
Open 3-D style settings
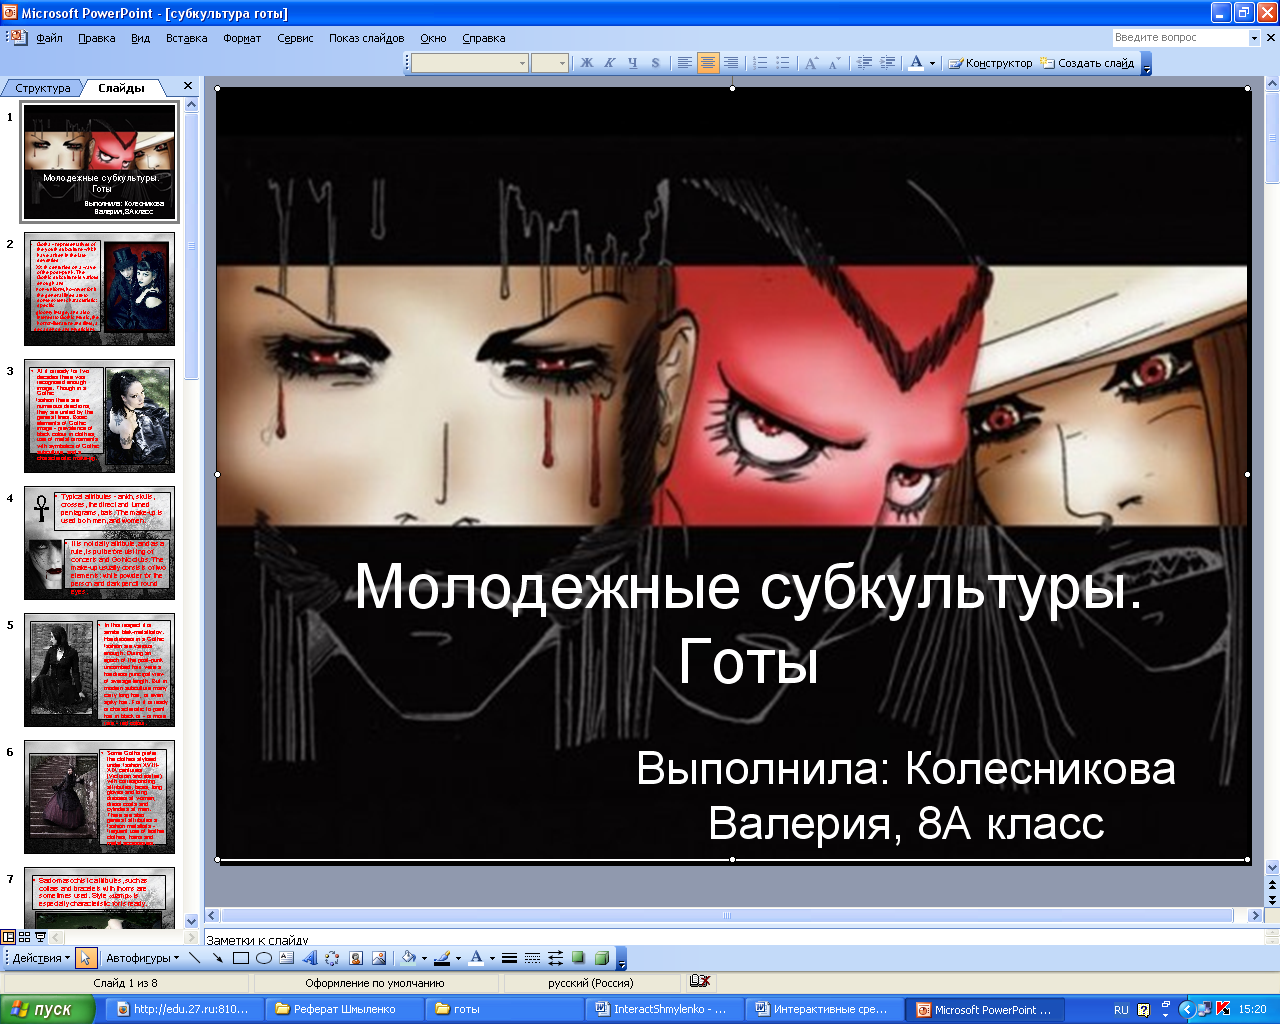point(601,958)
